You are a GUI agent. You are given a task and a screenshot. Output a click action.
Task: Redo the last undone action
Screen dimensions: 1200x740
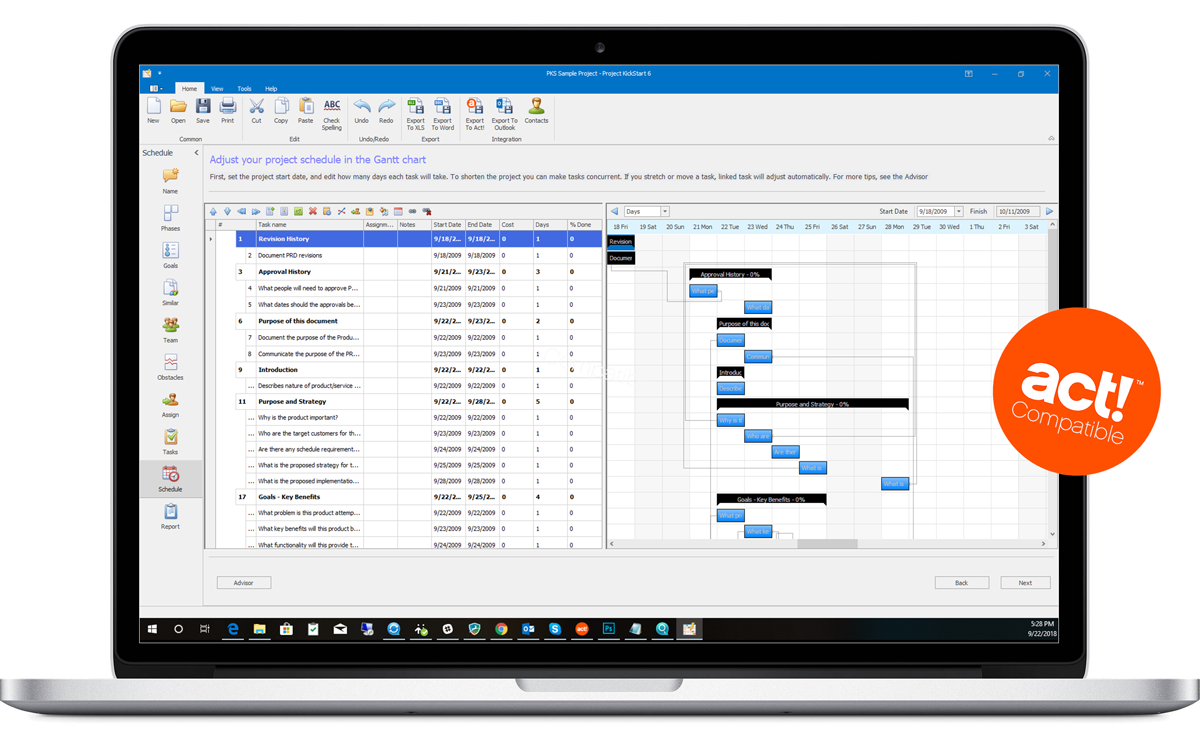386,111
